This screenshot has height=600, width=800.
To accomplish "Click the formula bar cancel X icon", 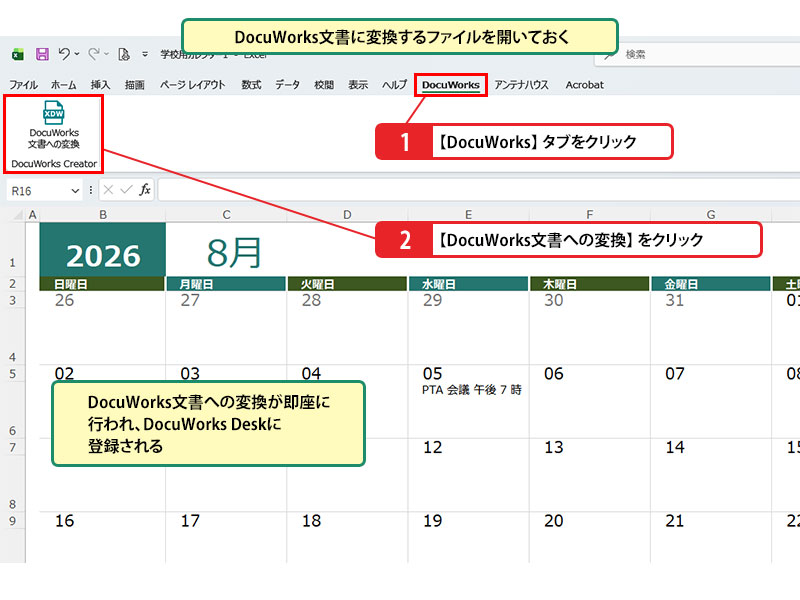I will point(108,190).
